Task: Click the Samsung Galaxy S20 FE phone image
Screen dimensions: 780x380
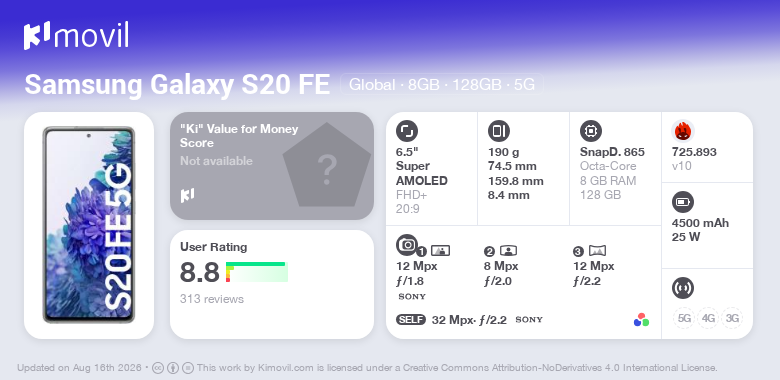Action: point(89,225)
